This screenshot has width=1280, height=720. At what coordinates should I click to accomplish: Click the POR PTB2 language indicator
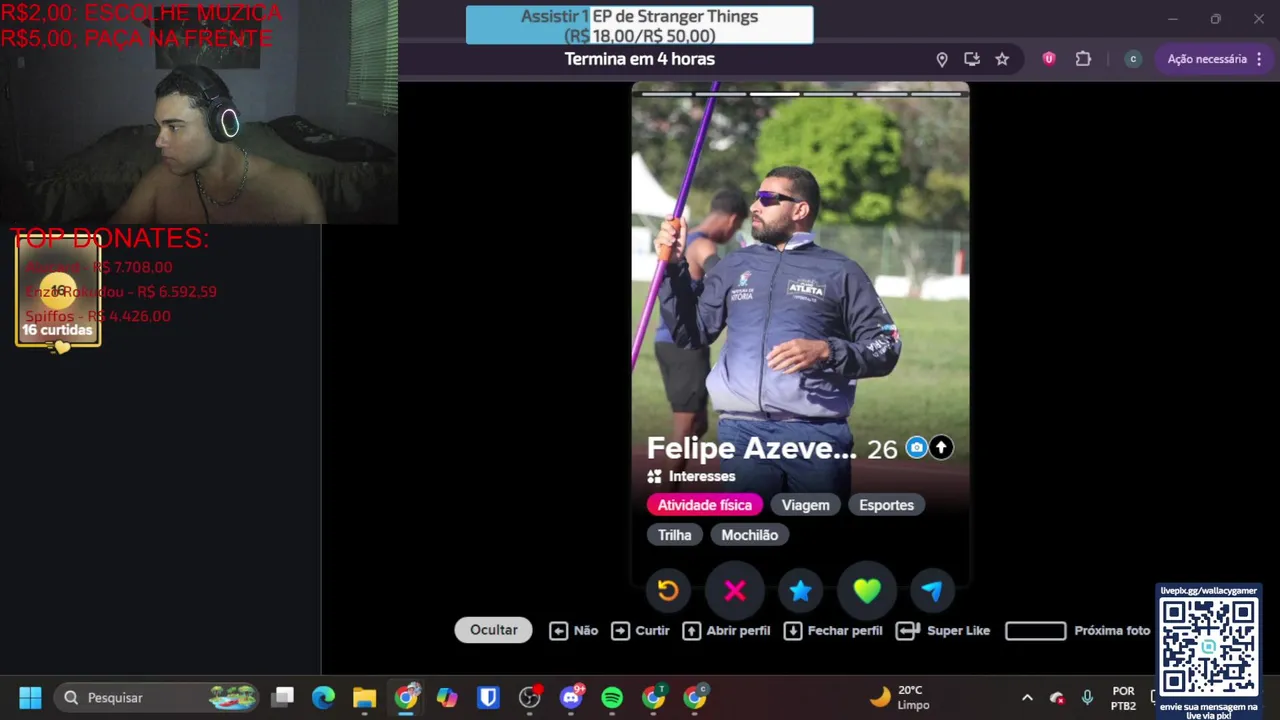tap(1123, 698)
